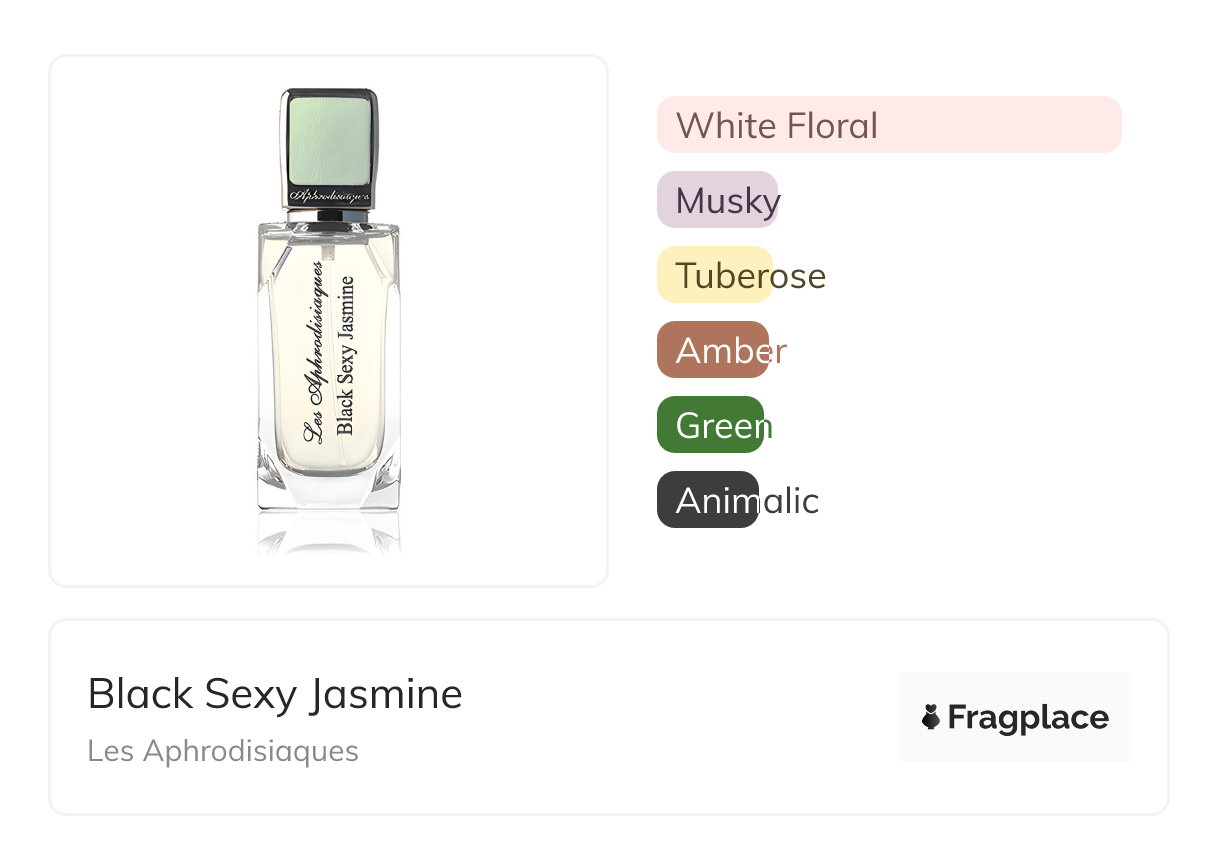
Task: Click the Les Aphrodisiaques brand subtitle
Action: tap(223, 751)
